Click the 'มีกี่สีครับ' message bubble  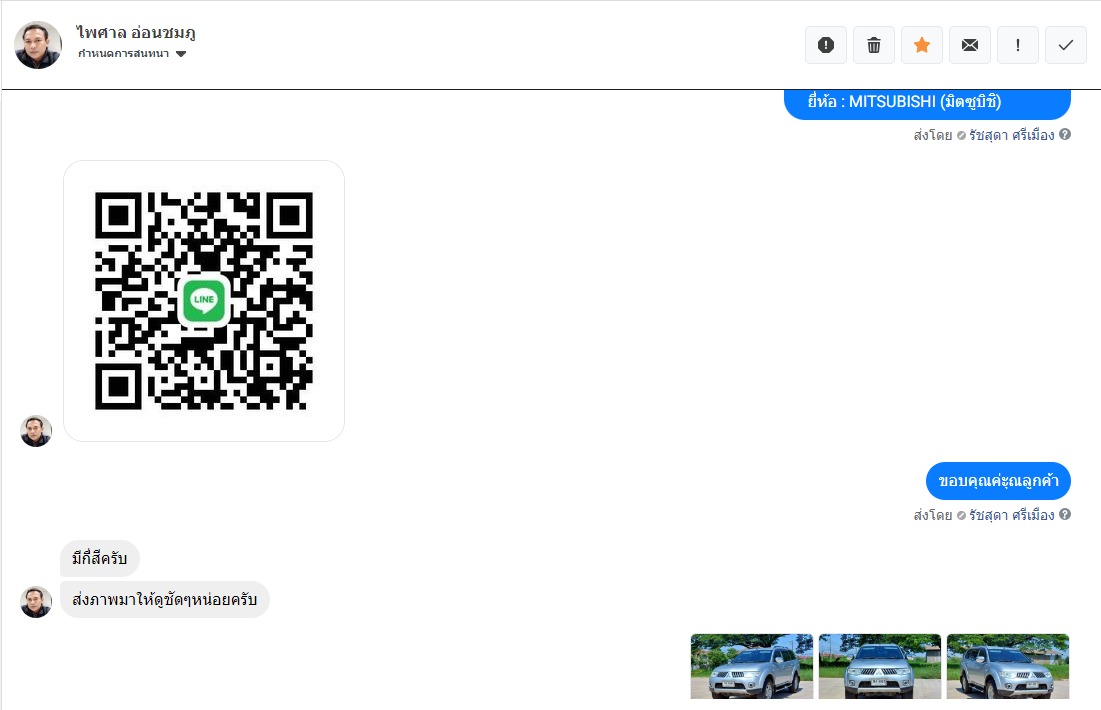[100, 559]
